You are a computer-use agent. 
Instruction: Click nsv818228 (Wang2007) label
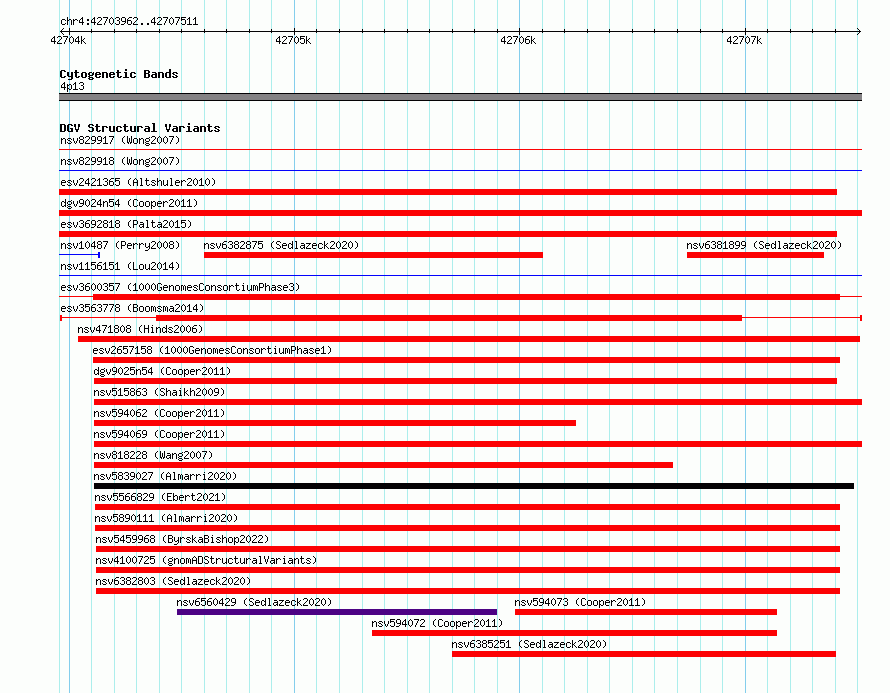pos(153,455)
